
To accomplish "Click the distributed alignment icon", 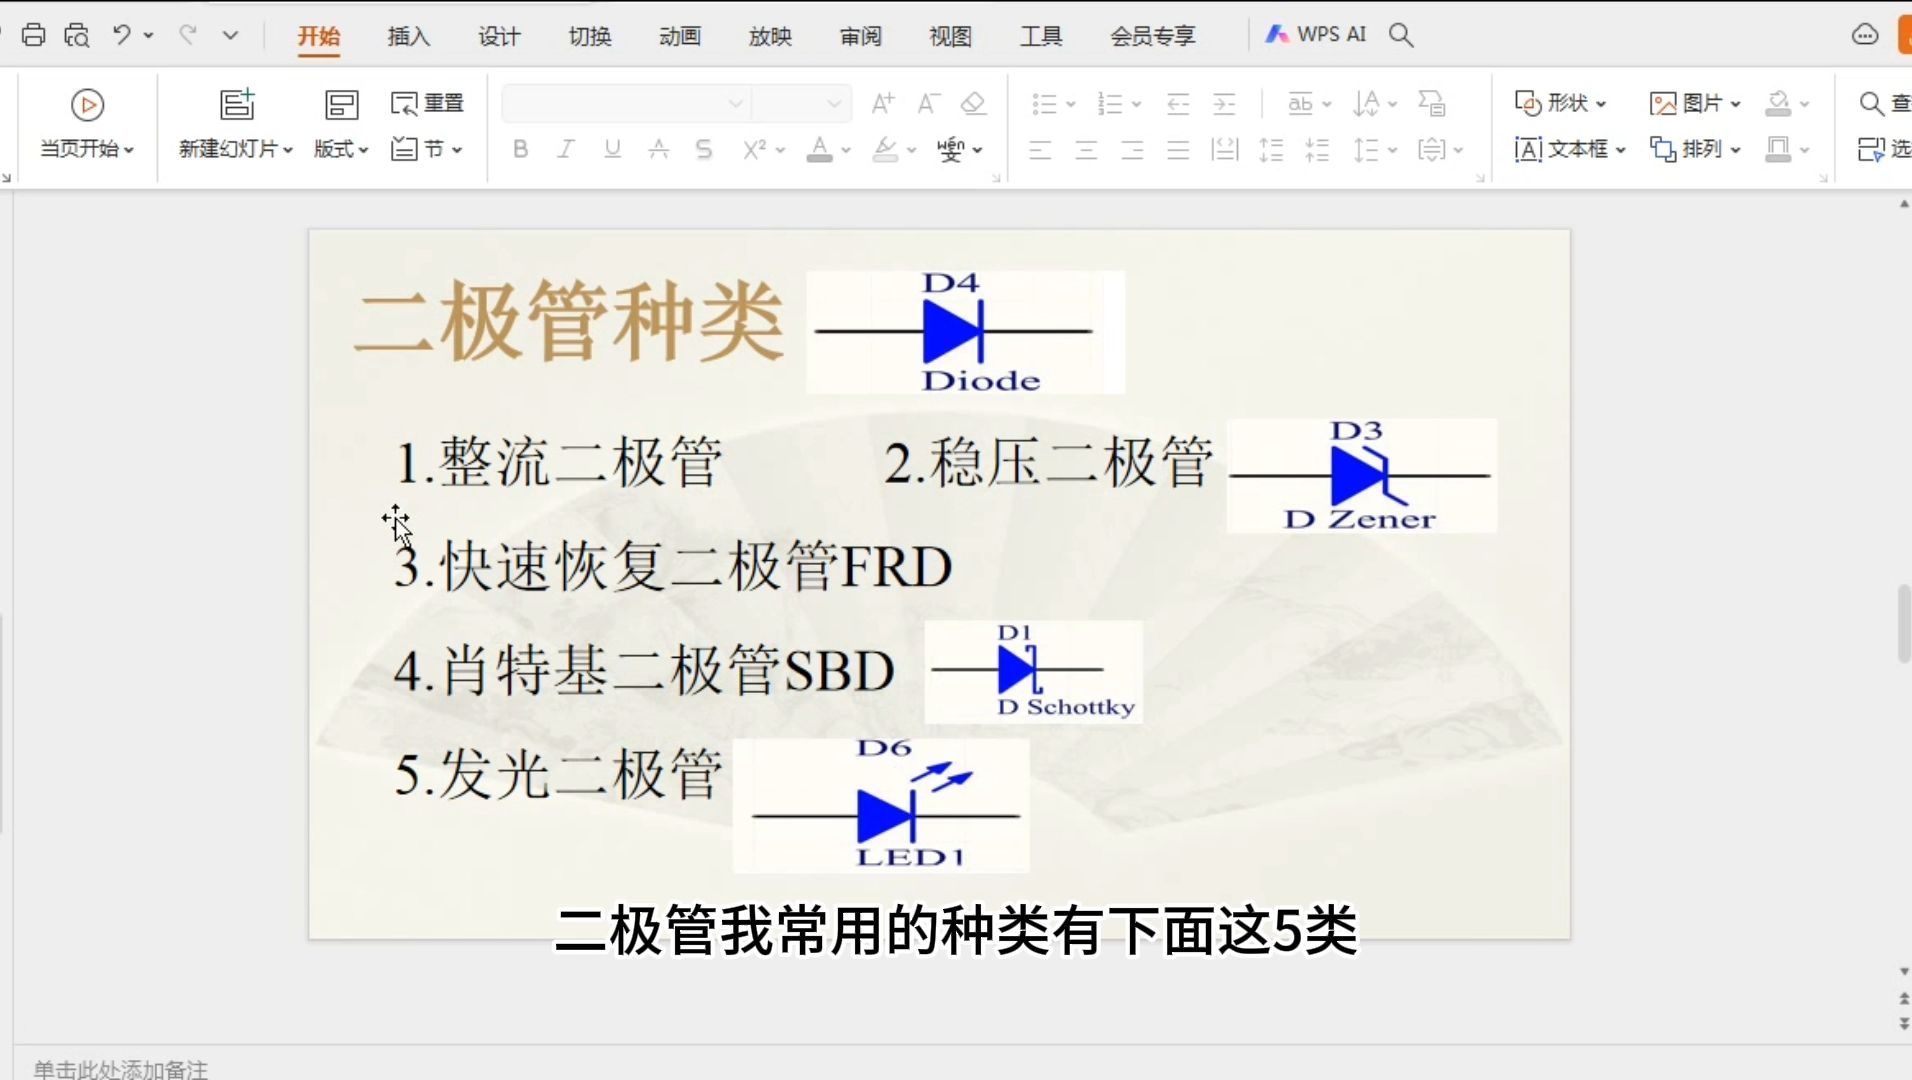I will click(x=1224, y=150).
